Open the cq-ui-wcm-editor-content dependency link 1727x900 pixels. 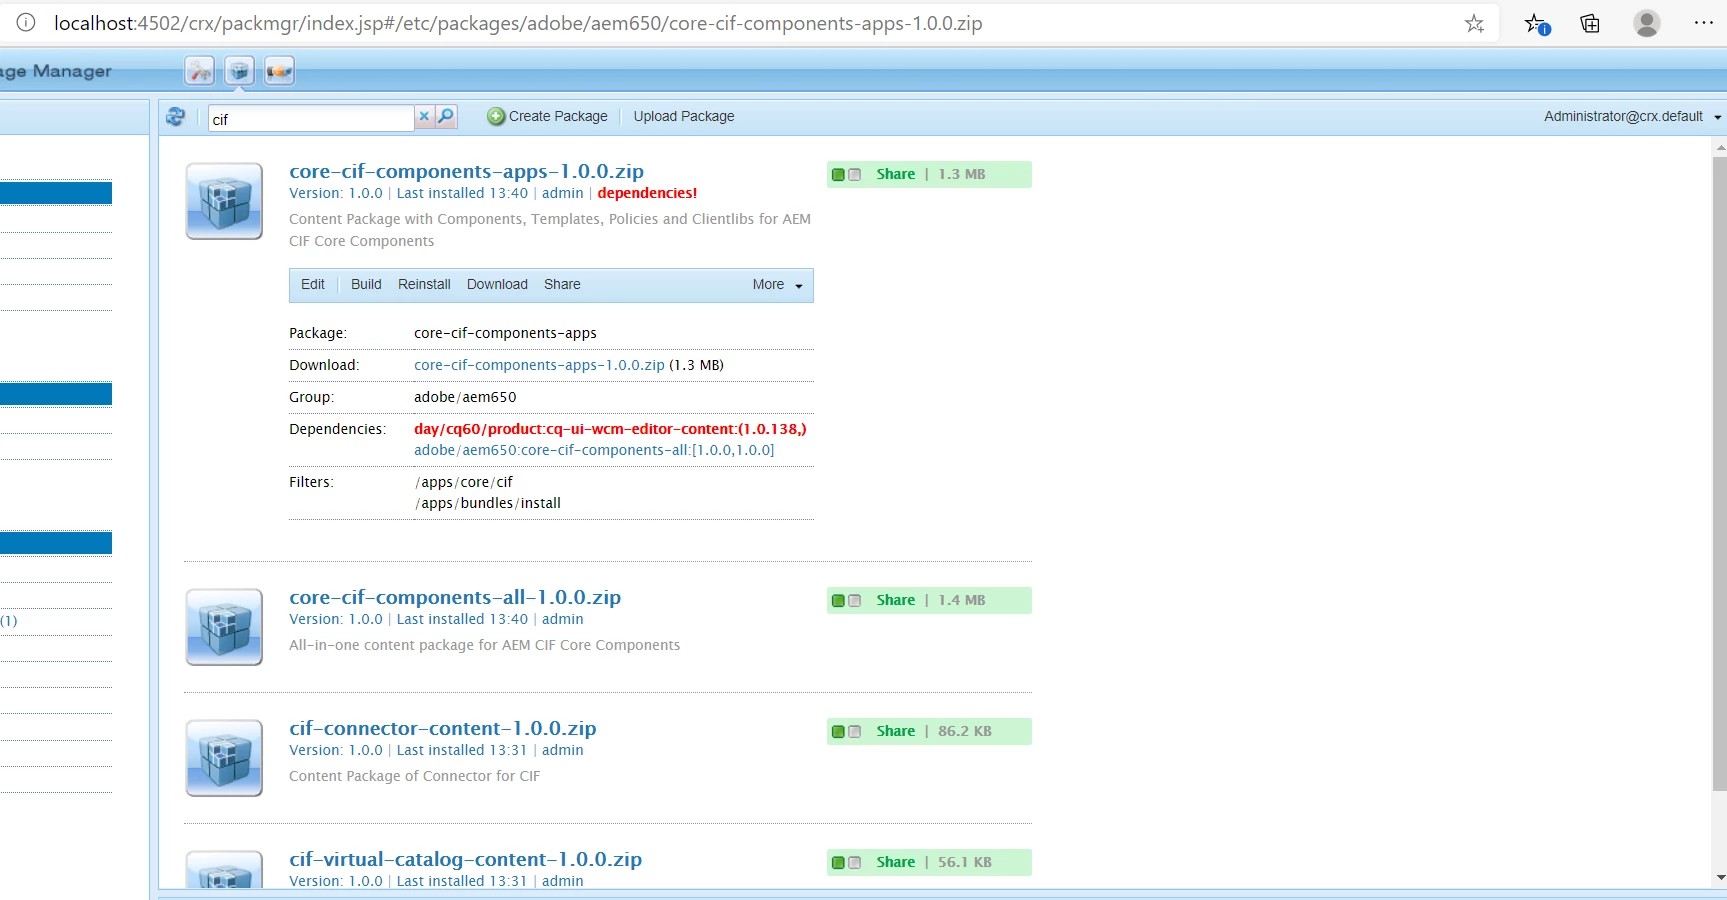pos(610,429)
